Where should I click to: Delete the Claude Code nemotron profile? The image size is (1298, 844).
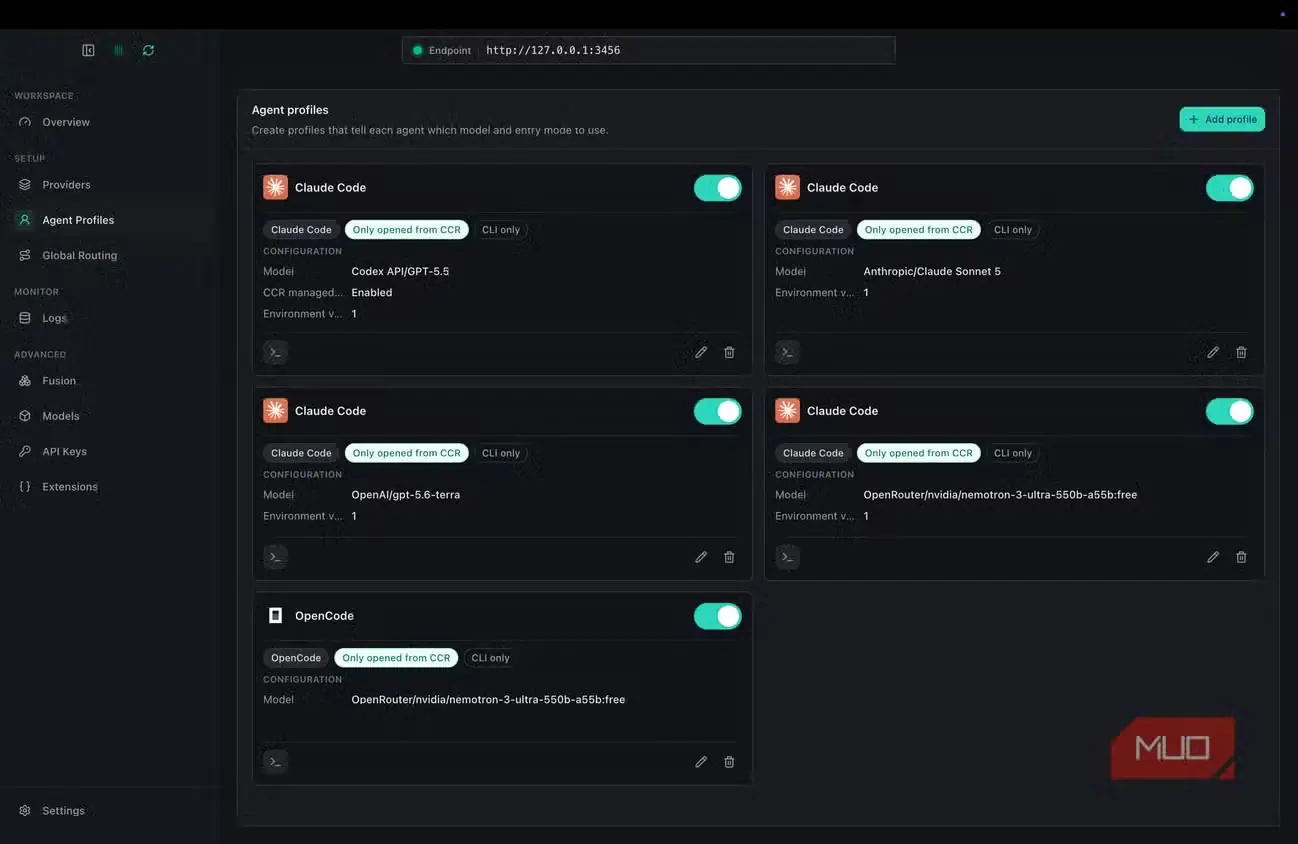[1241, 557]
